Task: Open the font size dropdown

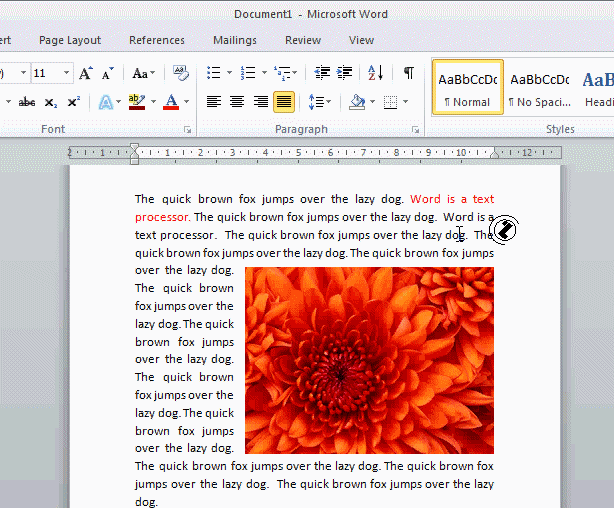Action: (x=67, y=74)
